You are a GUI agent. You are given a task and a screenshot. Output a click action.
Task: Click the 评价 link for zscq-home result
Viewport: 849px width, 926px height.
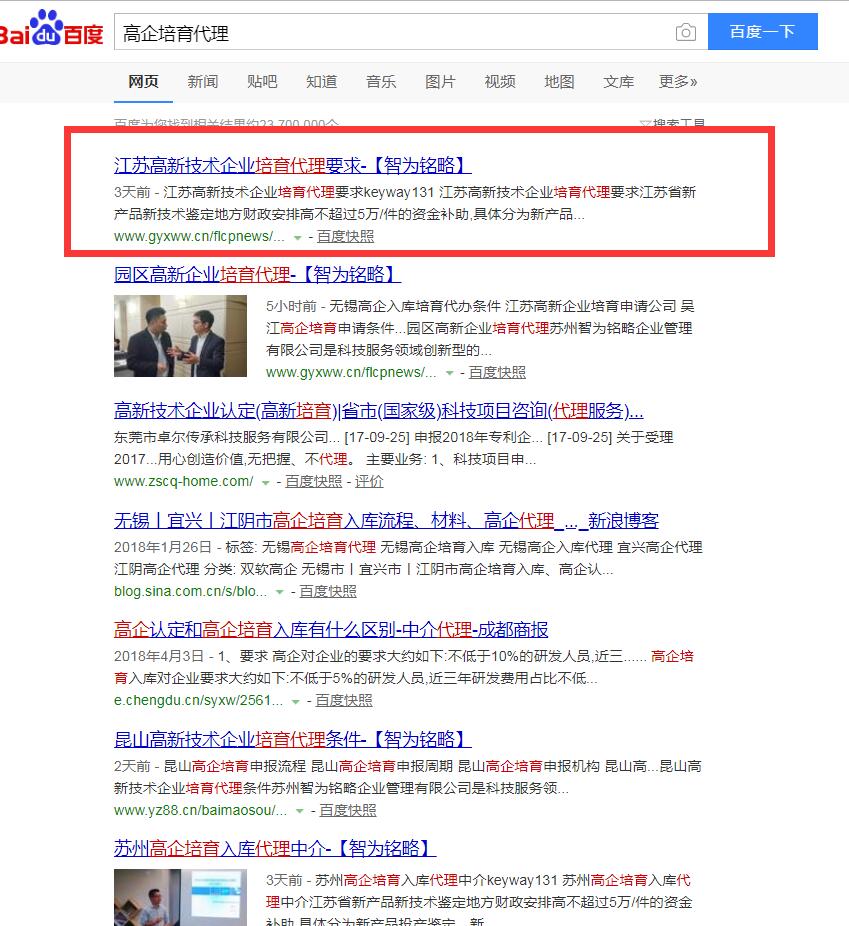tap(369, 481)
